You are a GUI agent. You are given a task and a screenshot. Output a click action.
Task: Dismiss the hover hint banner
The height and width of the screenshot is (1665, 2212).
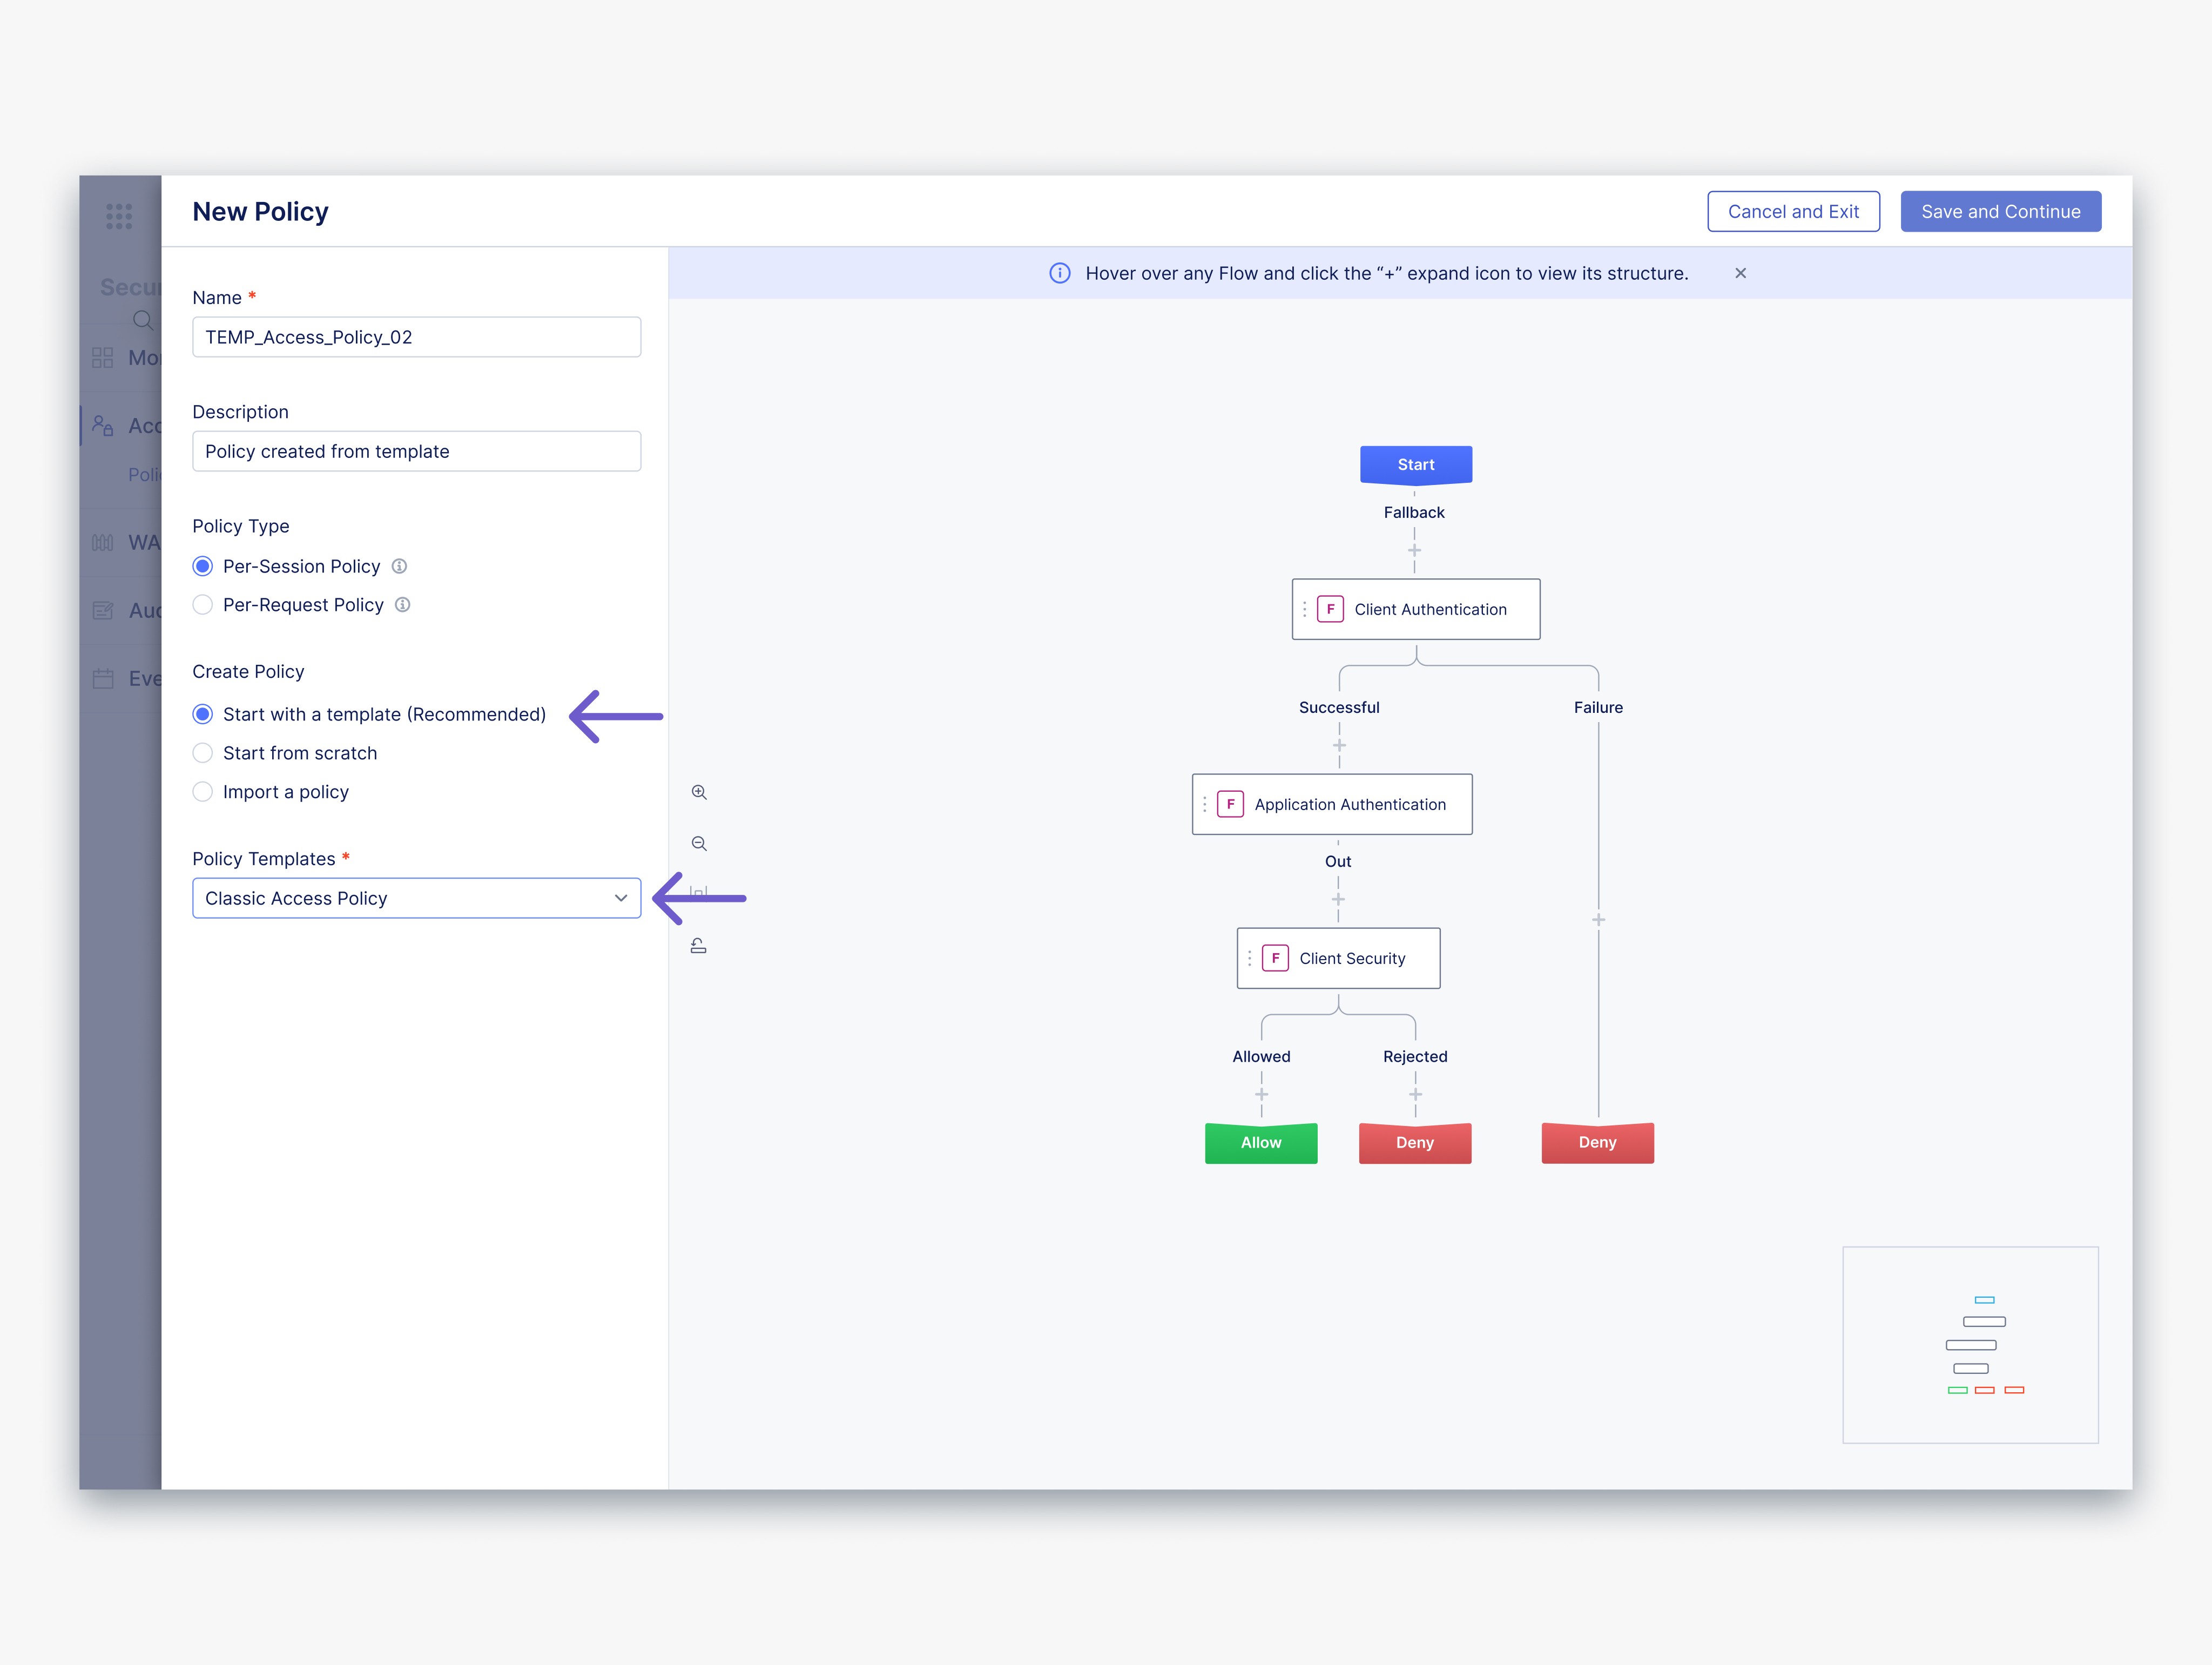(1740, 273)
